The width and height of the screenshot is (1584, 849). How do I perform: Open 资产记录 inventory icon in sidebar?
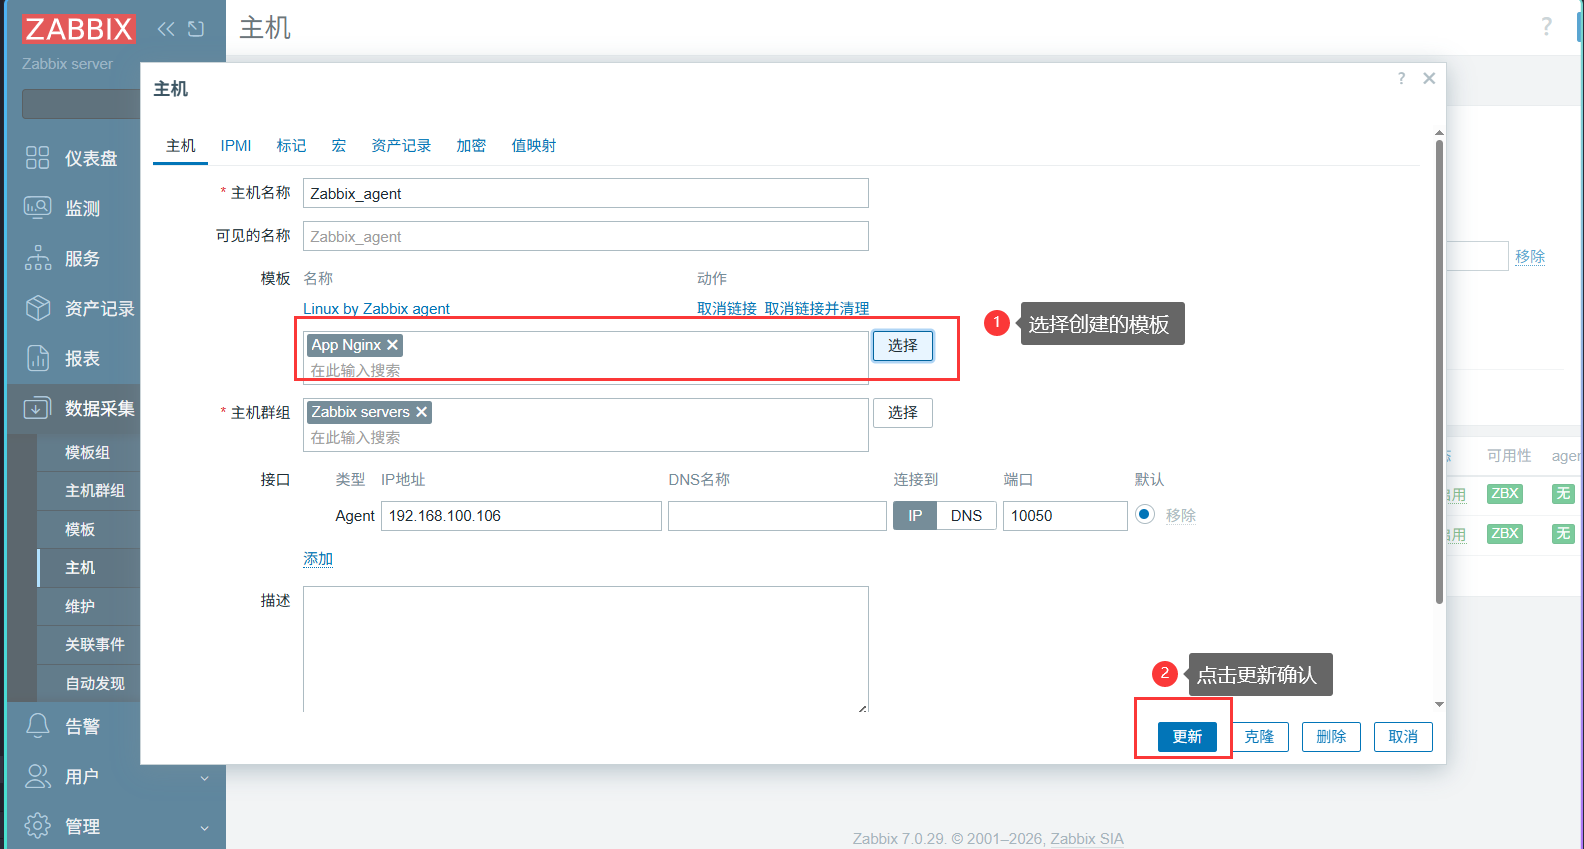pyautogui.click(x=38, y=308)
